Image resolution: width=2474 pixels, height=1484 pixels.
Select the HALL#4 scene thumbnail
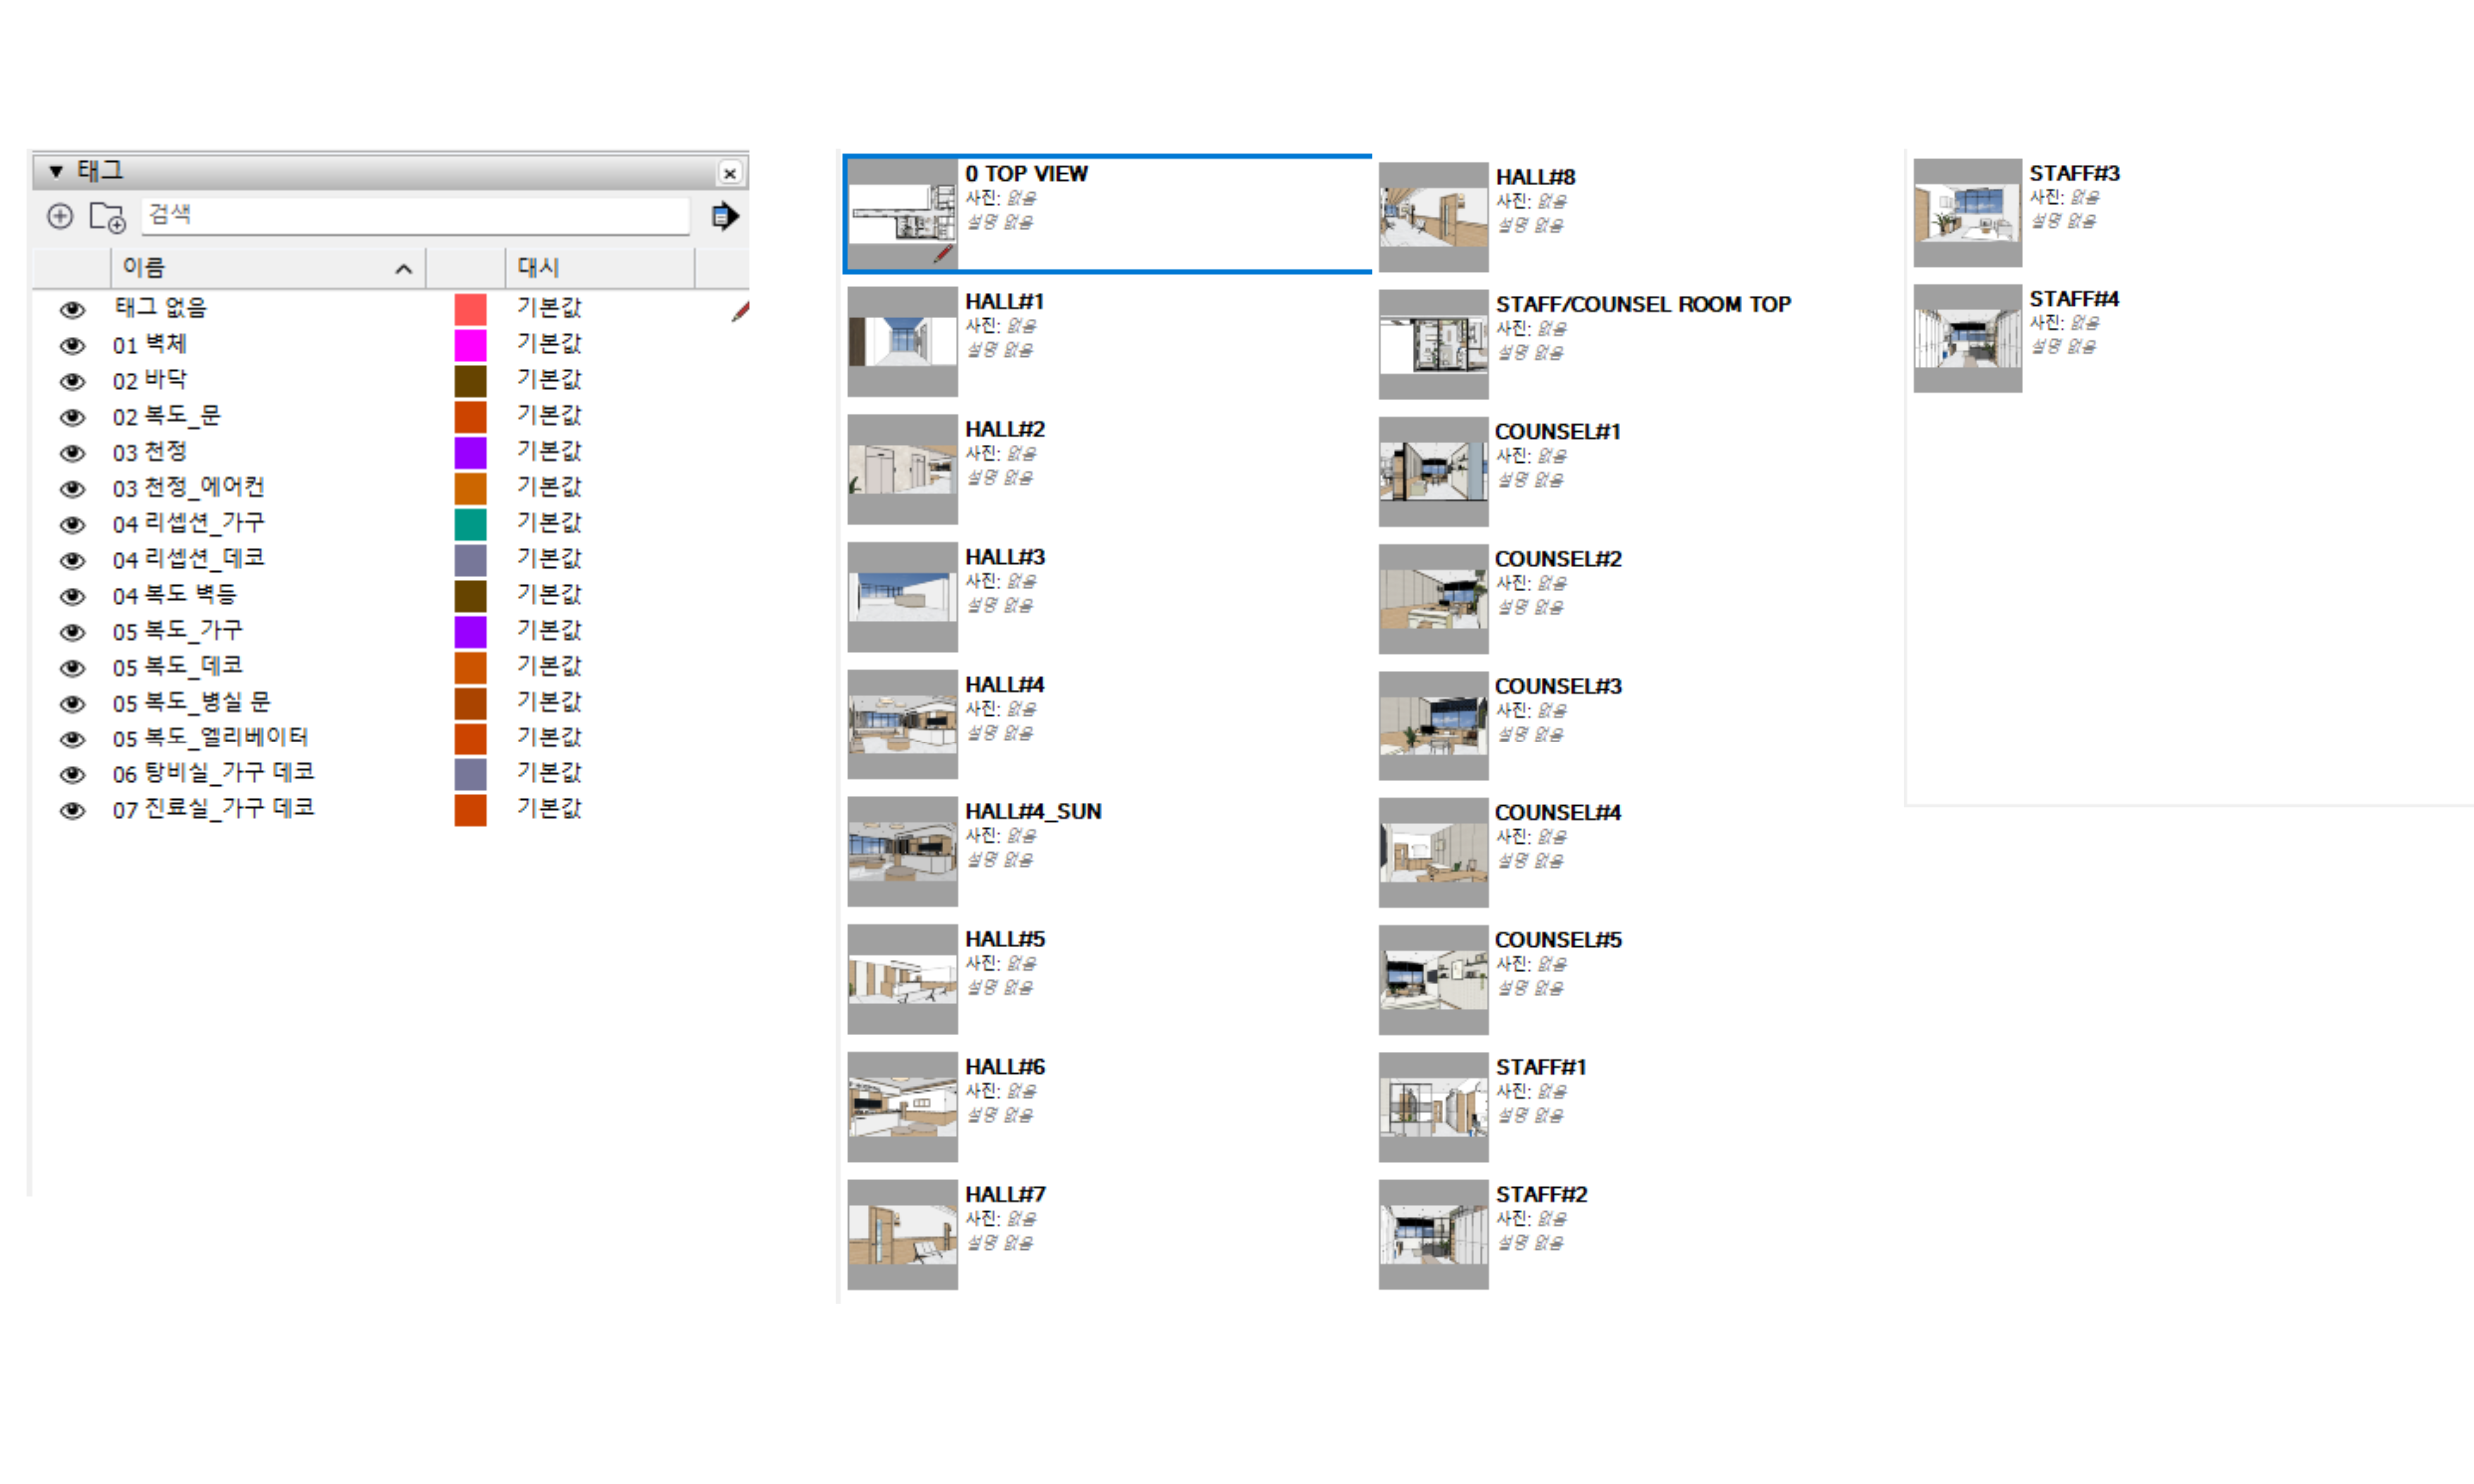pyautogui.click(x=902, y=725)
